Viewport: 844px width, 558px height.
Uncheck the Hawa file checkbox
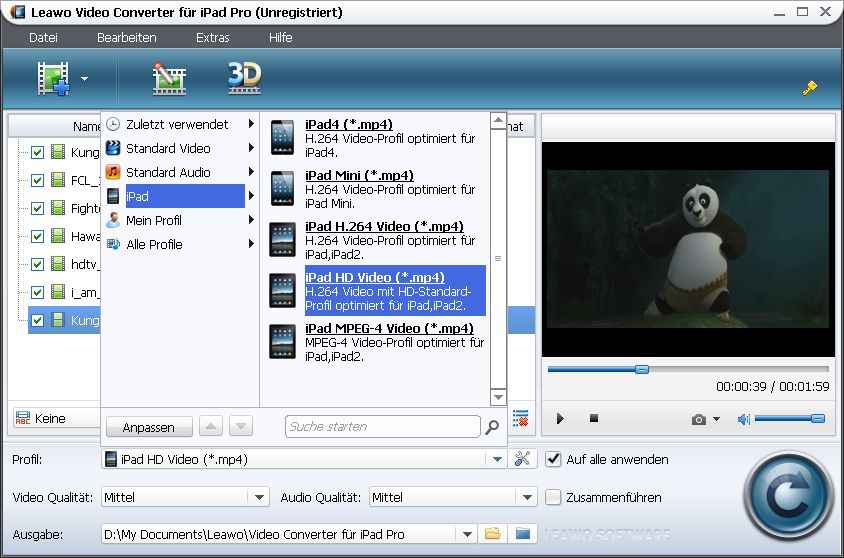coord(37,236)
